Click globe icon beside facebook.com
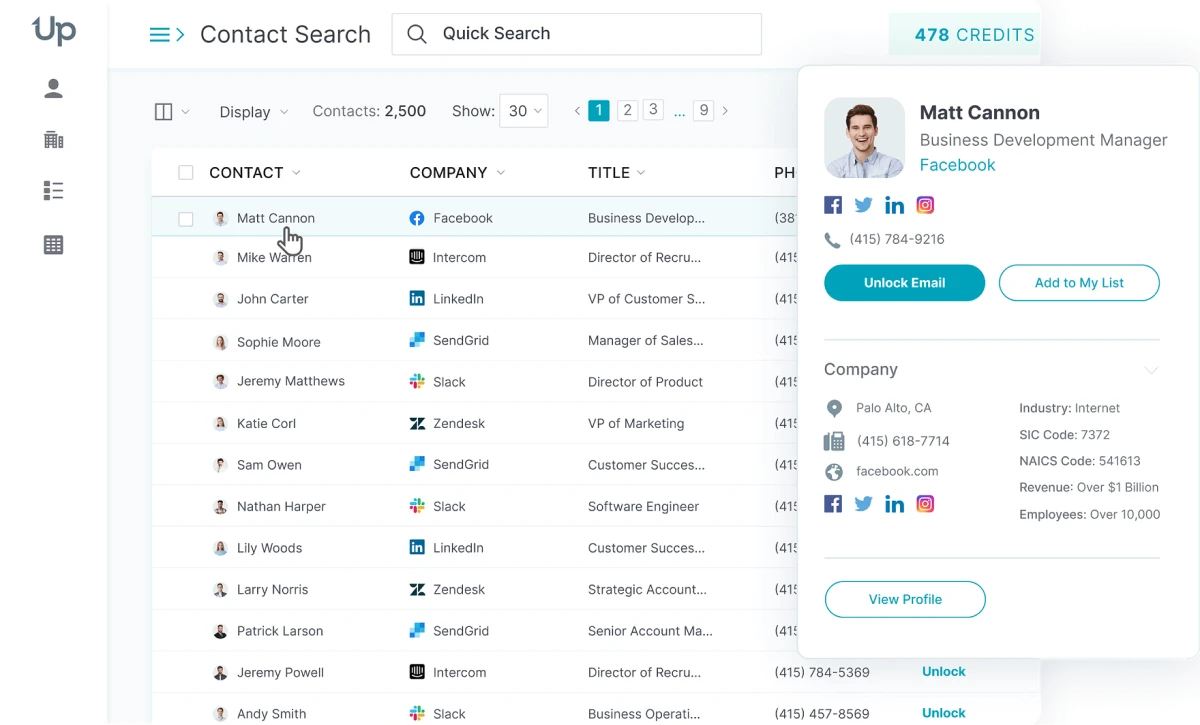Viewport: 1200px width, 725px height. click(x=834, y=472)
